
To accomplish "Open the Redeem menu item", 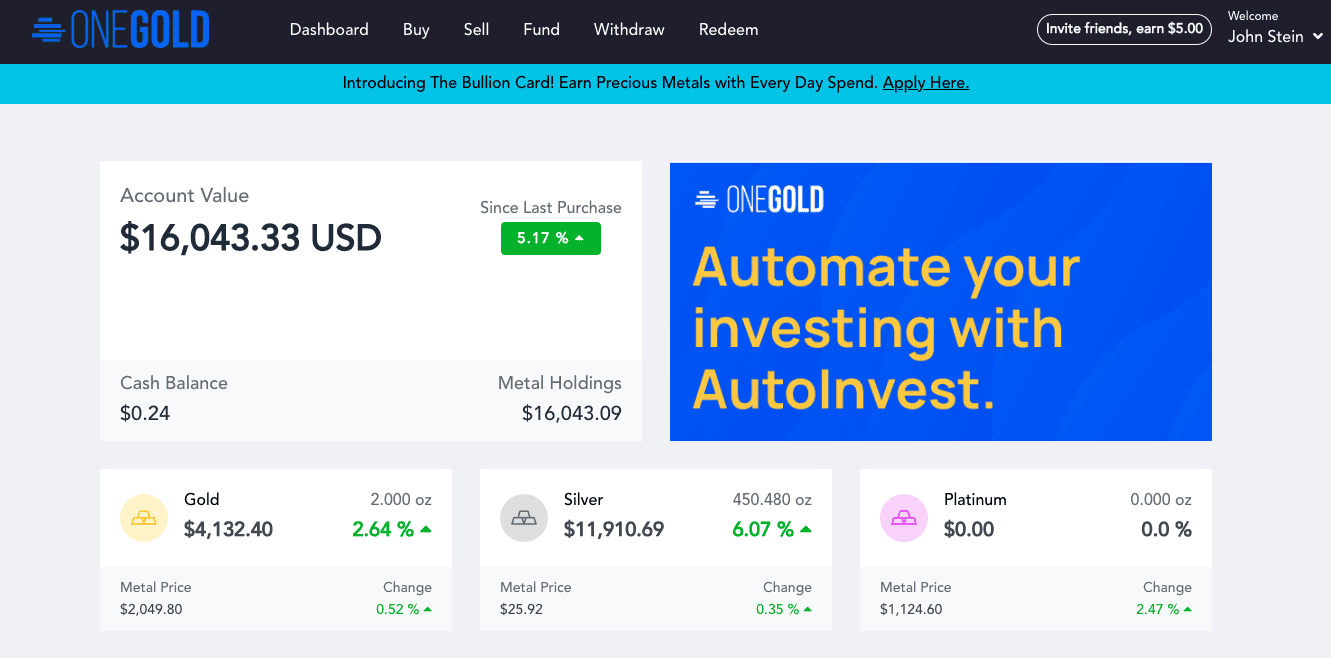I will tap(728, 30).
